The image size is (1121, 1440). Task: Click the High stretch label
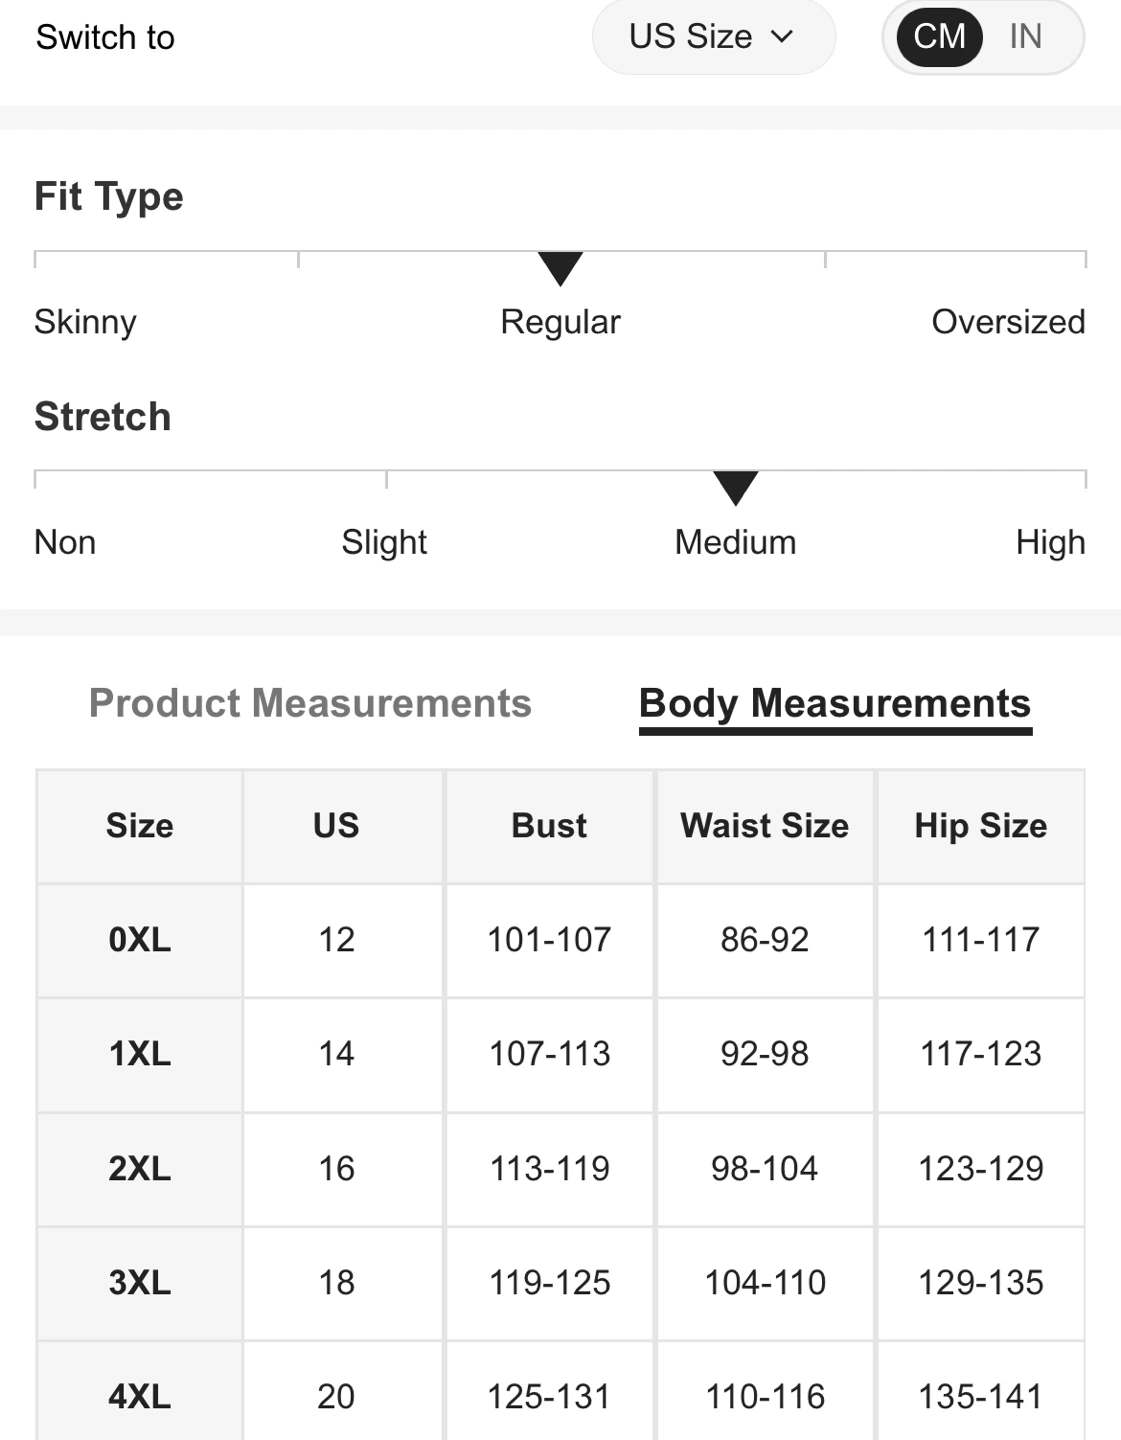(1050, 542)
